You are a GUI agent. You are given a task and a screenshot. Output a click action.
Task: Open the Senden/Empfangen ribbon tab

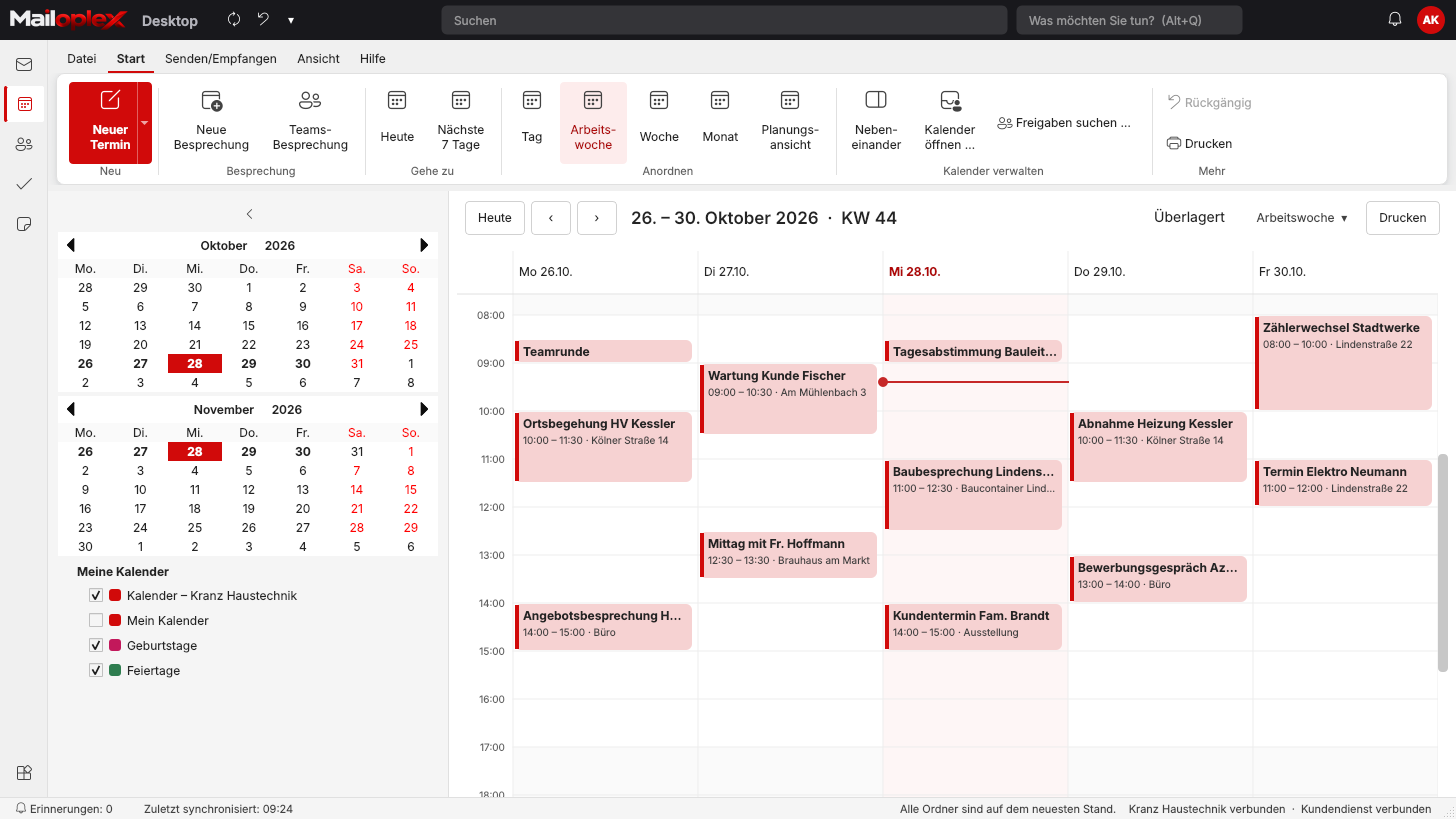pyautogui.click(x=221, y=59)
